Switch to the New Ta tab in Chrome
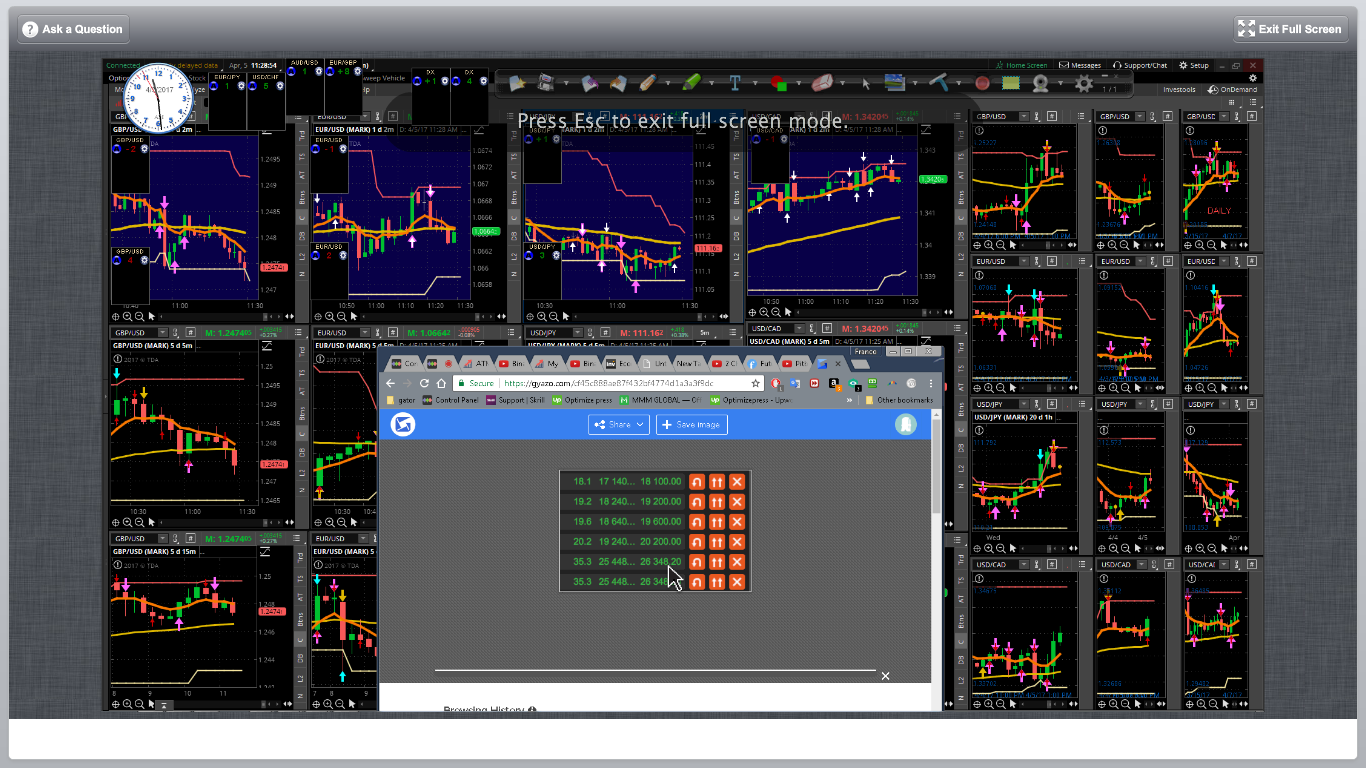 click(690, 363)
